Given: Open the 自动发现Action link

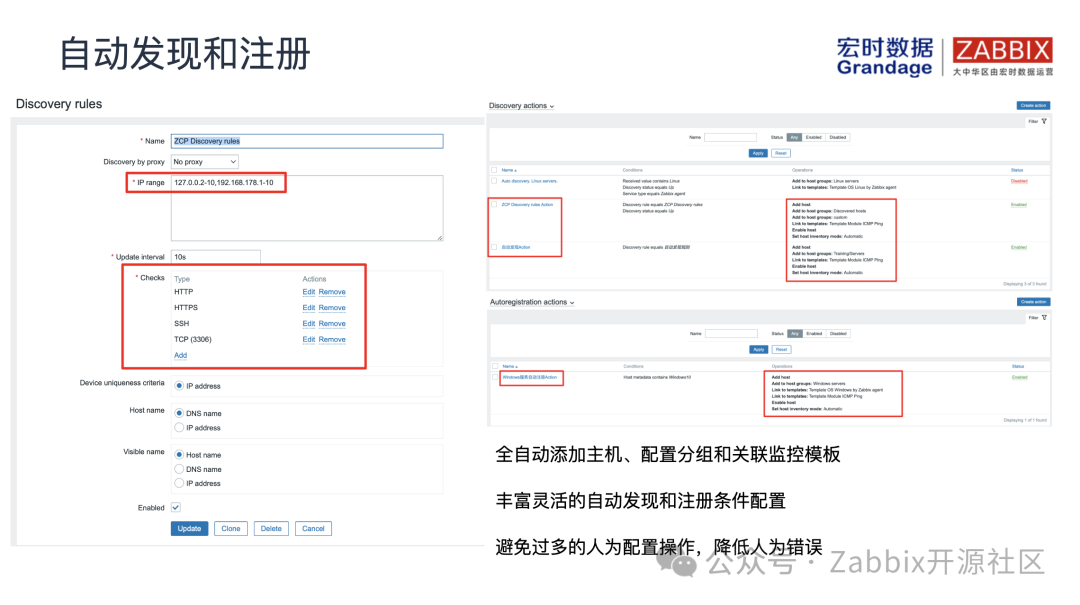Looking at the screenshot, I should (x=516, y=247).
